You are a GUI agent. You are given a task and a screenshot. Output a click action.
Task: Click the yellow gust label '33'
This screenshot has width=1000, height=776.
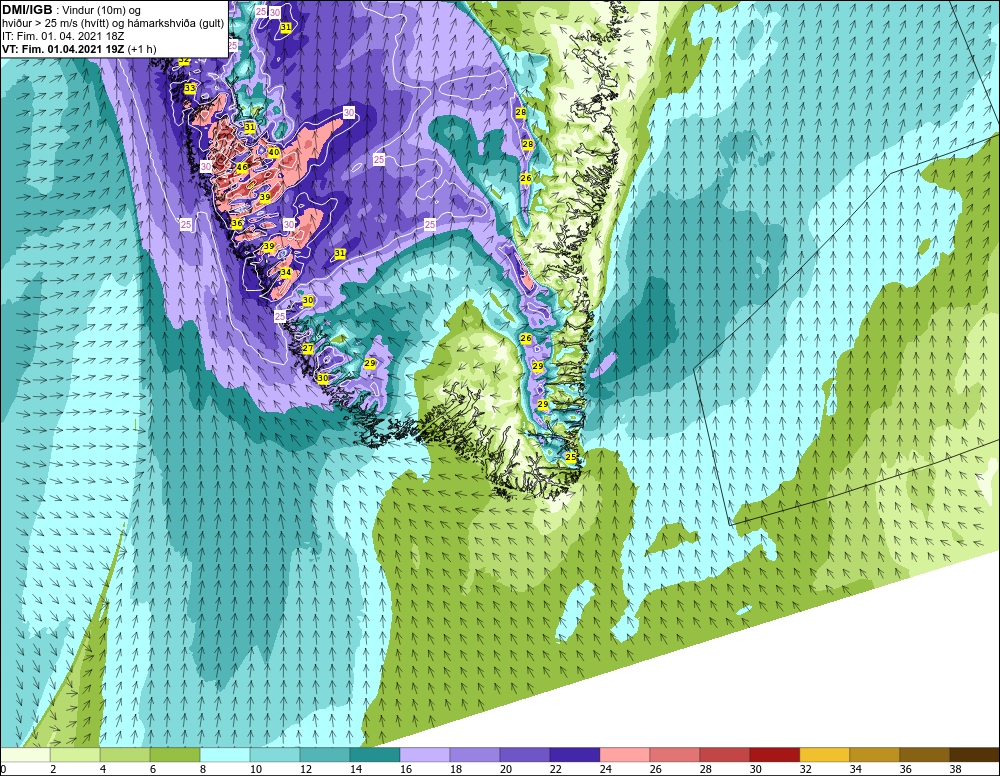[x=189, y=88]
